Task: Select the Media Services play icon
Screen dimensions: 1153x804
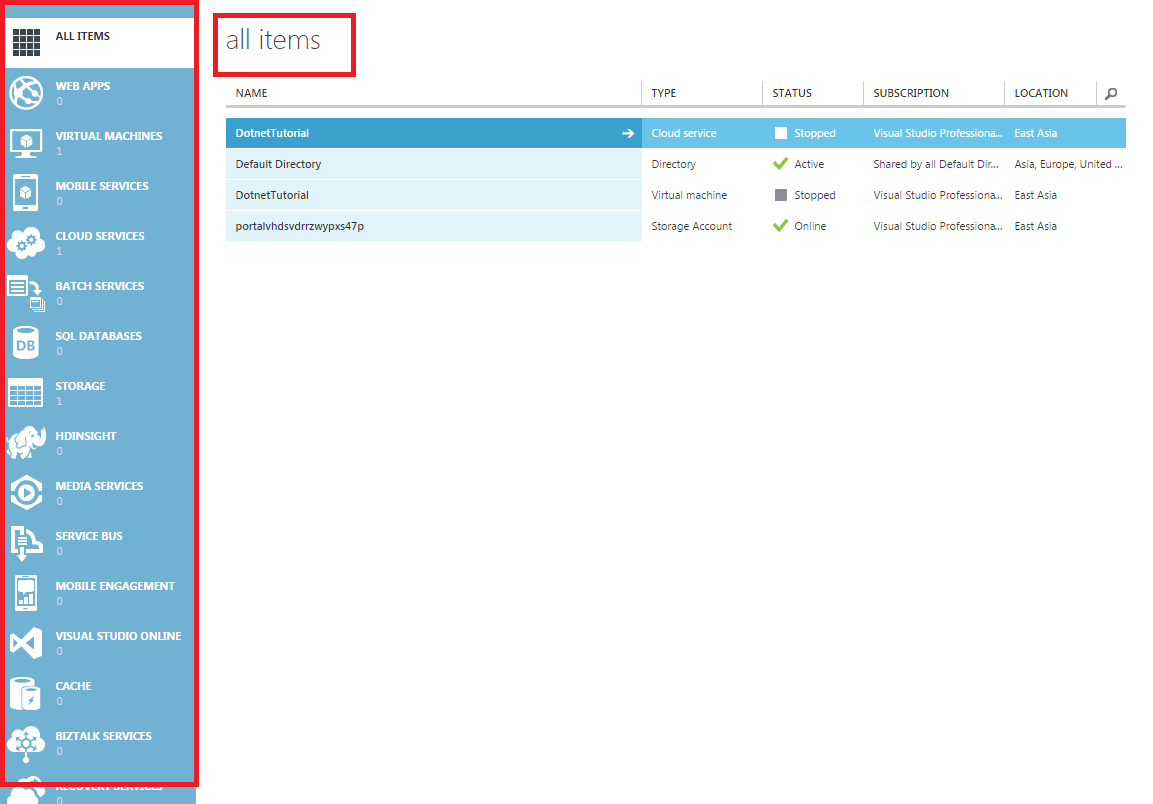Action: pyautogui.click(x=26, y=493)
